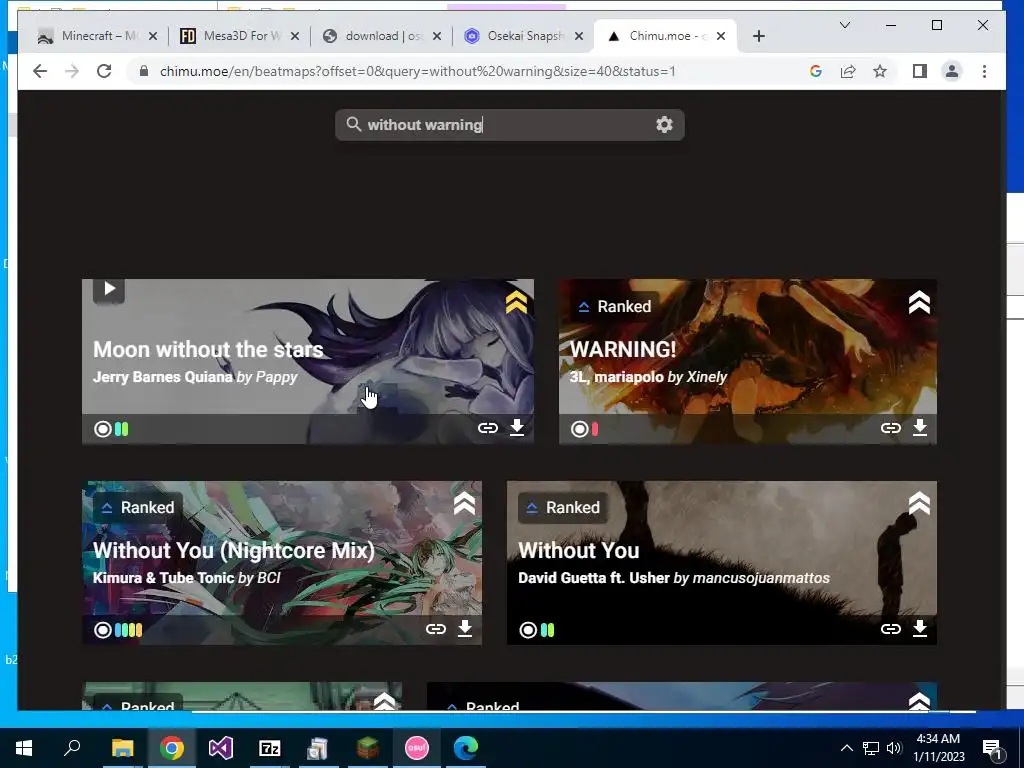
Task: Download the WARNING! beatmap
Action: click(920, 428)
